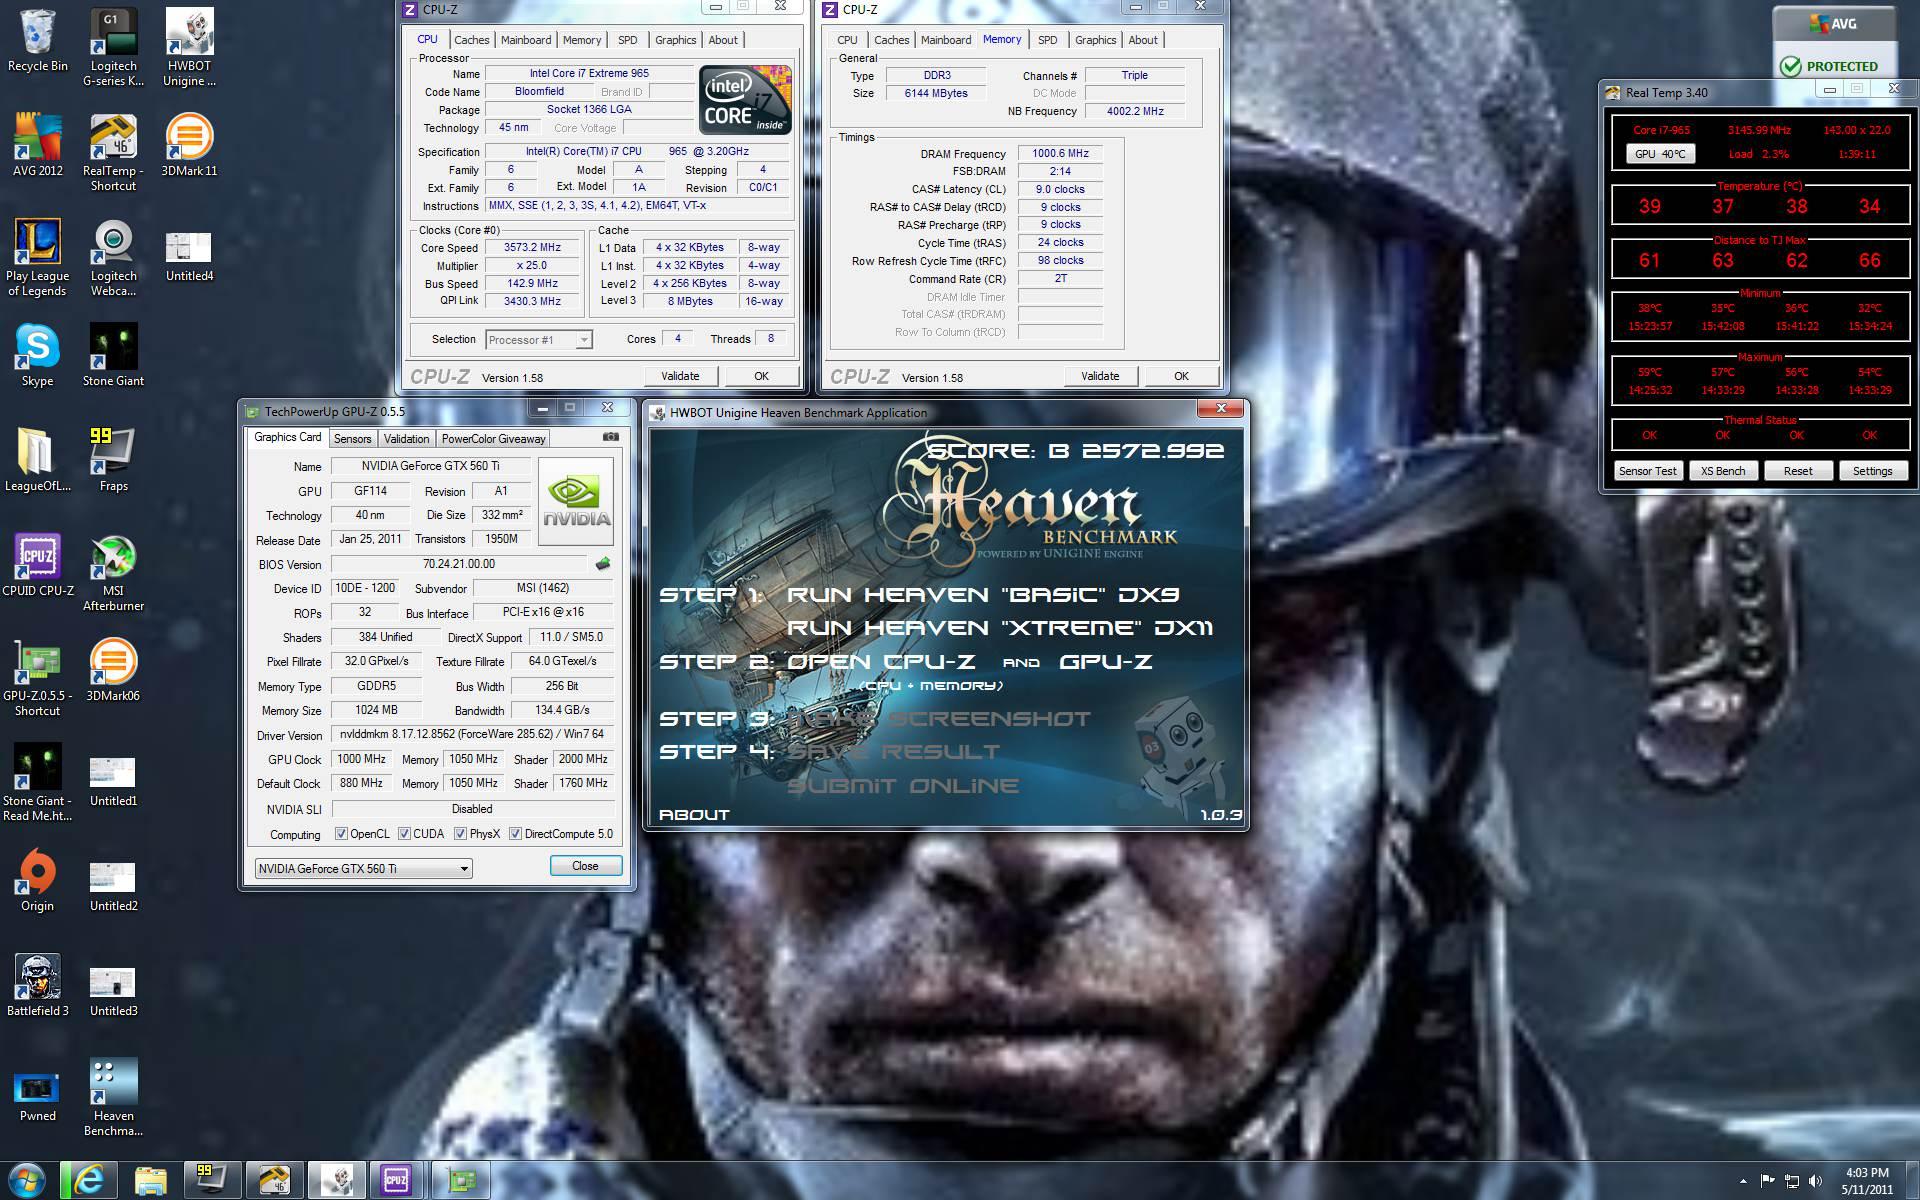Click GPU-Z Name field GeForce GTX 560 Ti

coord(430,466)
